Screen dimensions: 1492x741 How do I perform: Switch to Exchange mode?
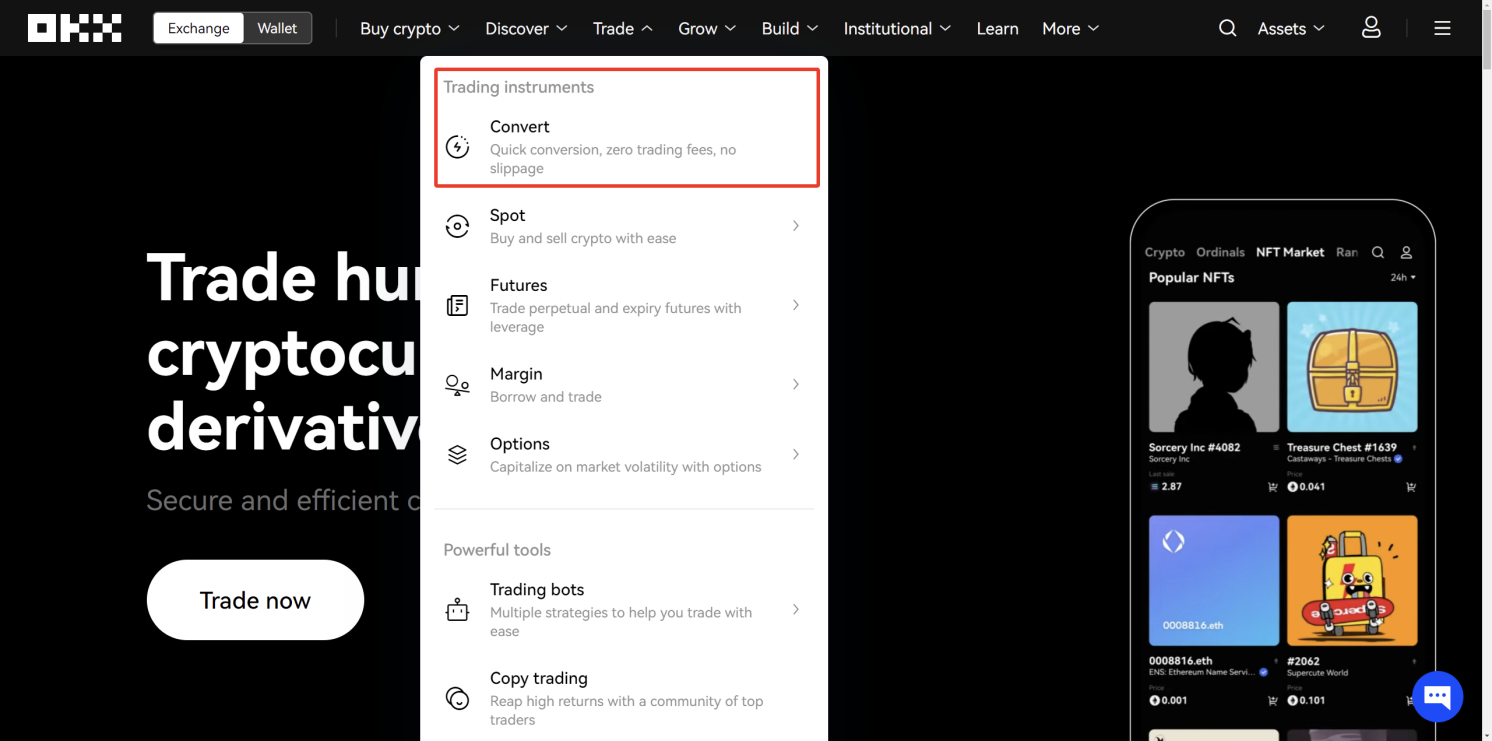198,28
